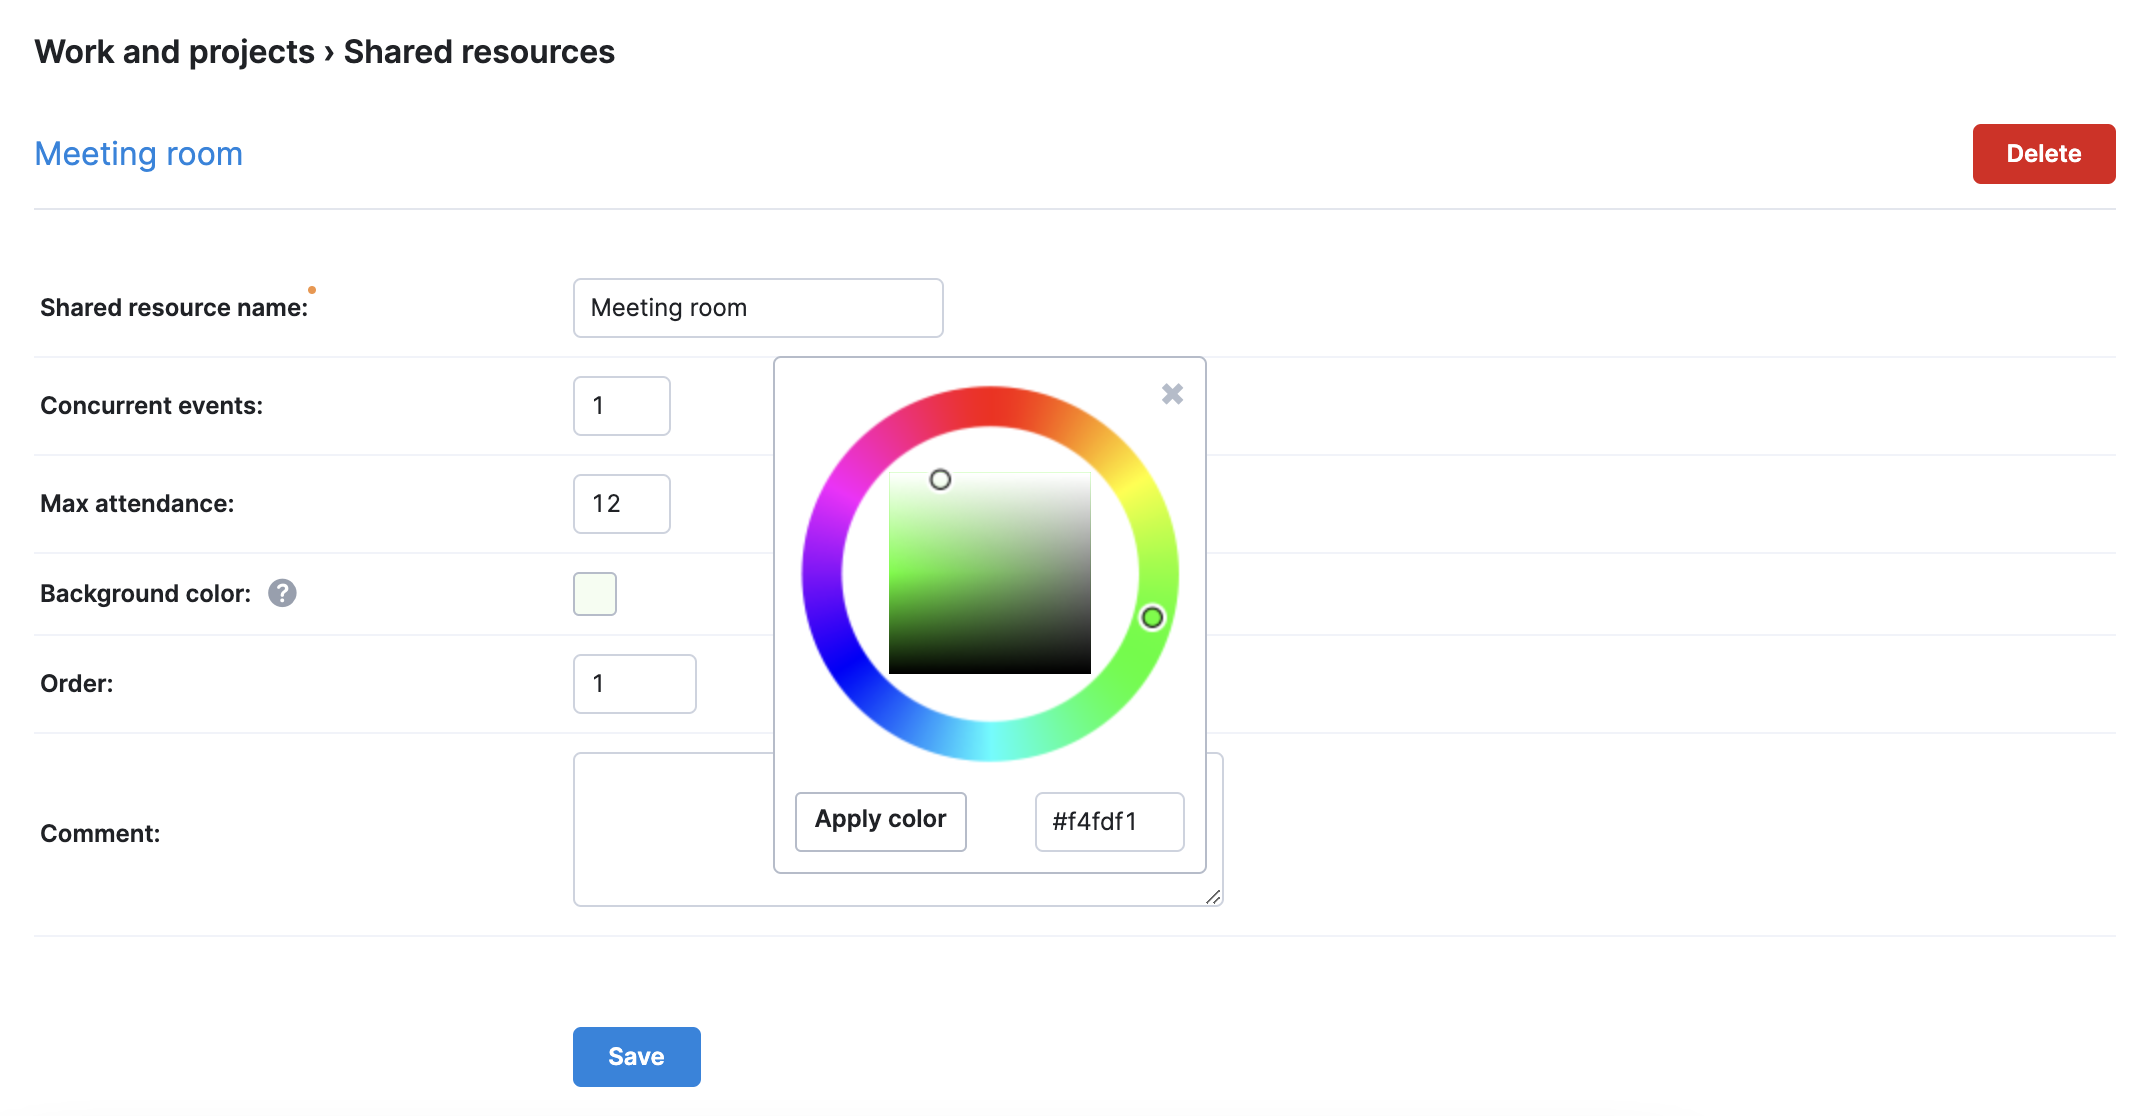
Task: Click the hex color code field
Action: [x=1109, y=822]
